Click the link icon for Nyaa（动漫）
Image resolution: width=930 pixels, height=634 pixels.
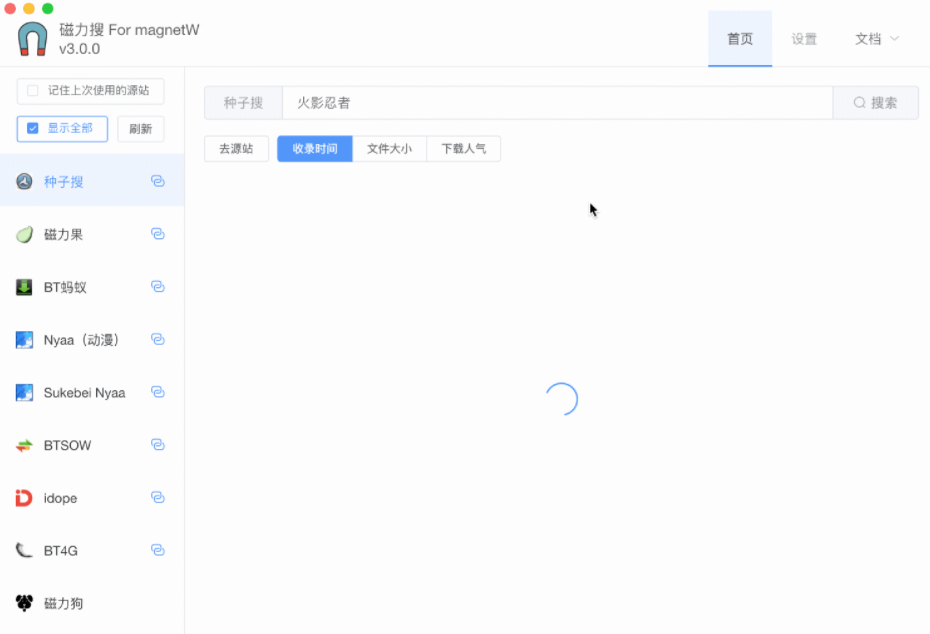(157, 340)
